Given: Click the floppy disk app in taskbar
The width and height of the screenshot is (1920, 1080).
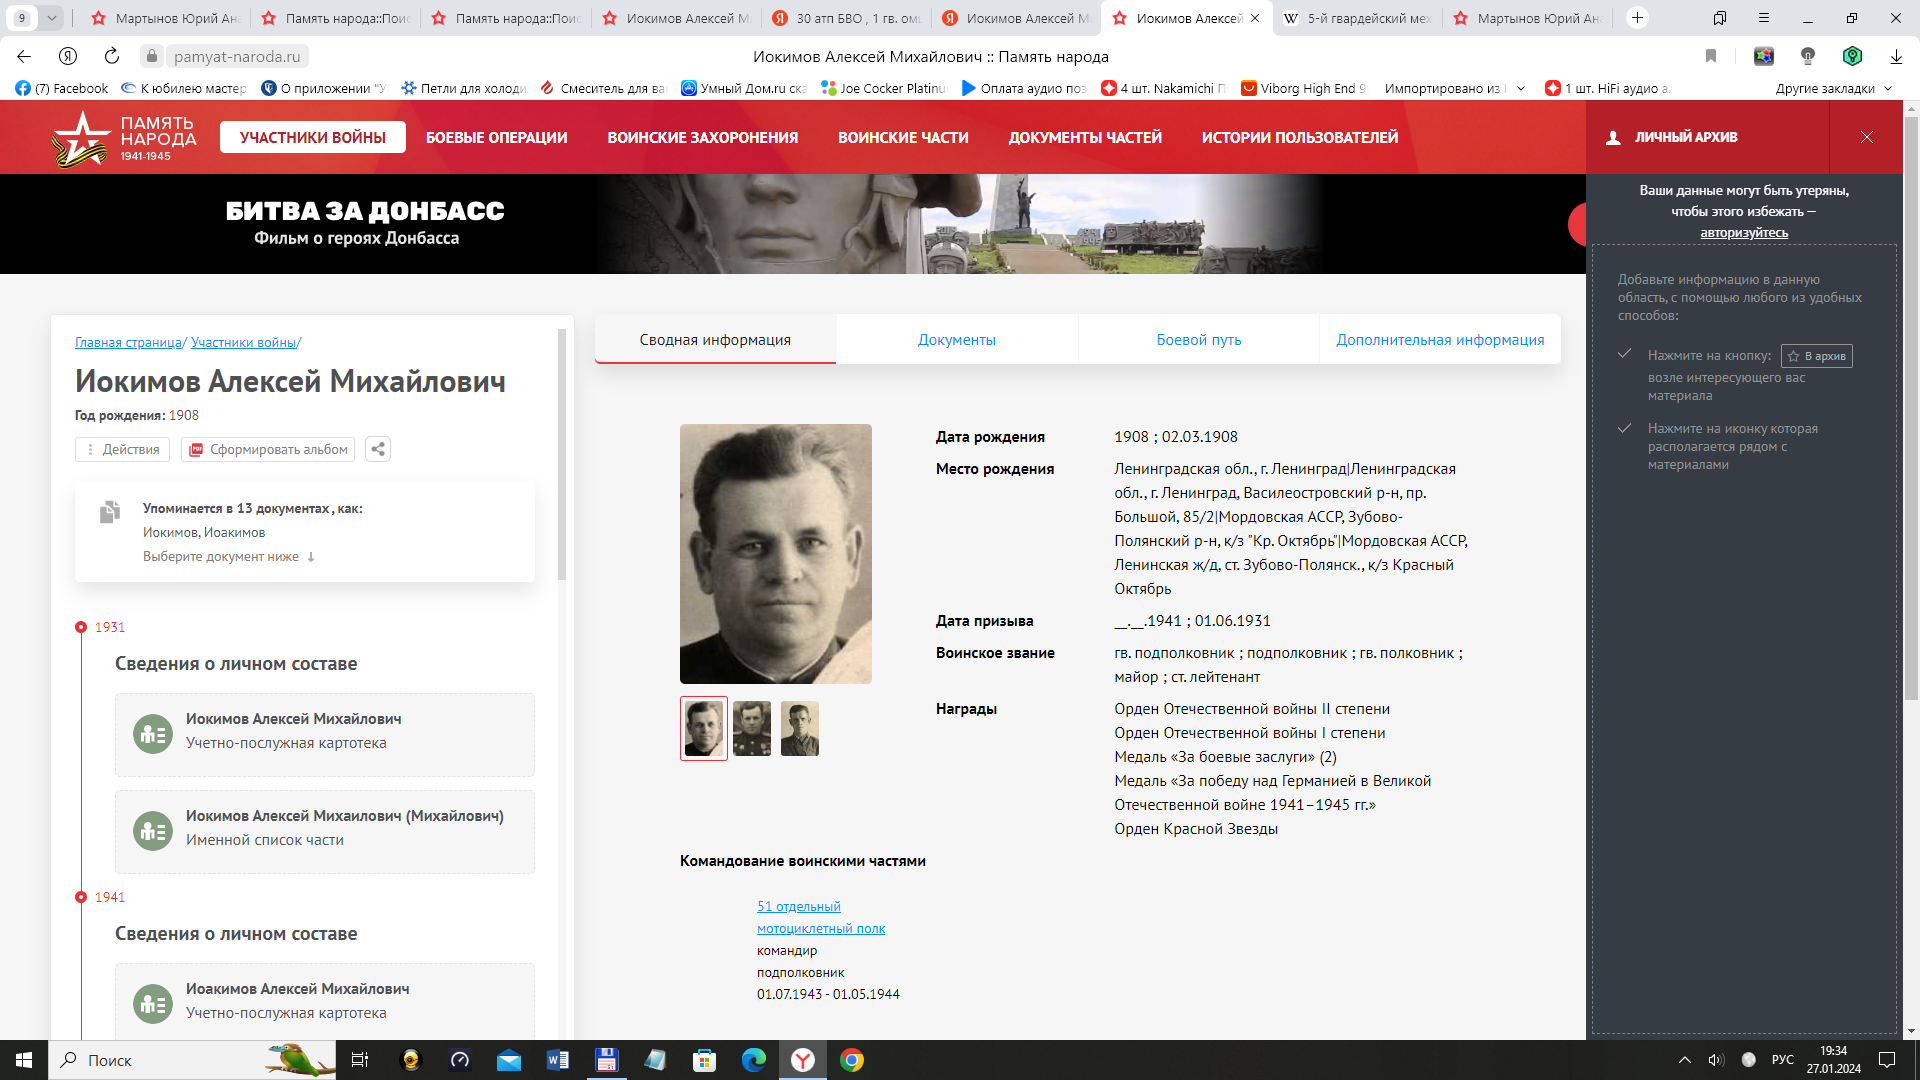Looking at the screenshot, I should point(607,1060).
